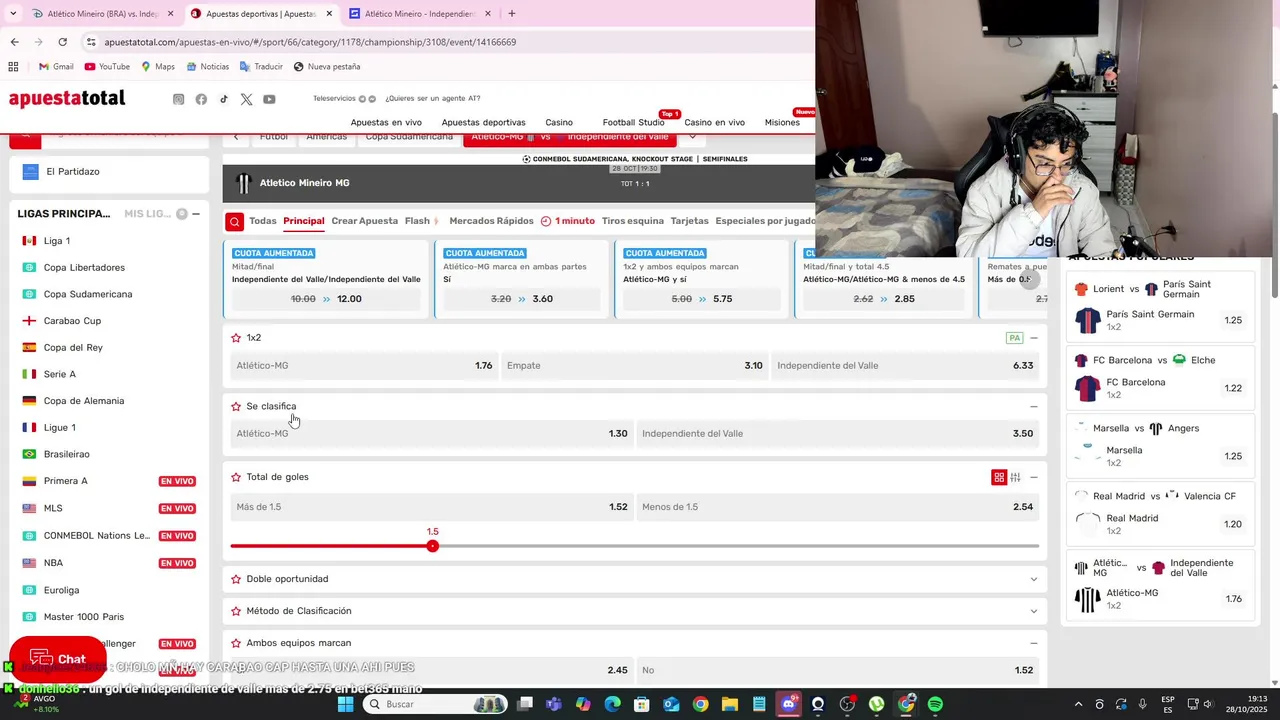Image resolution: width=1280 pixels, height=720 pixels.
Task: Open Windows Start menu
Action: [345, 704]
